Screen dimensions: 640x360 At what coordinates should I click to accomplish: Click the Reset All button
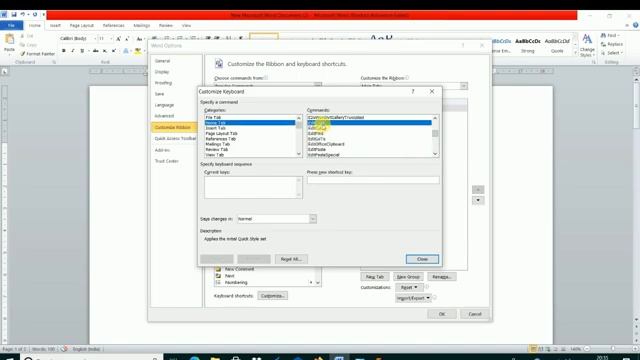(x=291, y=259)
